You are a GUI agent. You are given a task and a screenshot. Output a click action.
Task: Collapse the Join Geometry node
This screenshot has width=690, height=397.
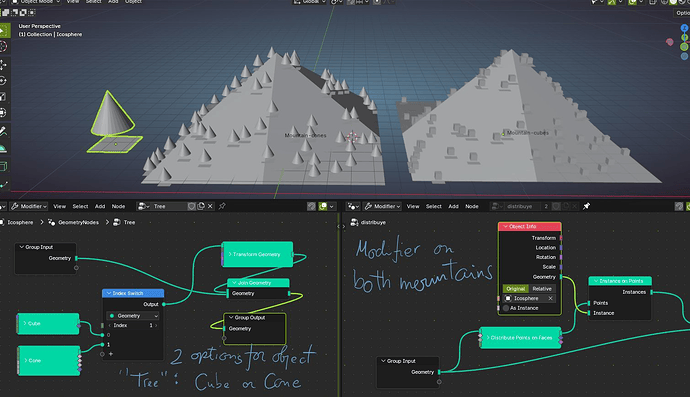point(234,283)
